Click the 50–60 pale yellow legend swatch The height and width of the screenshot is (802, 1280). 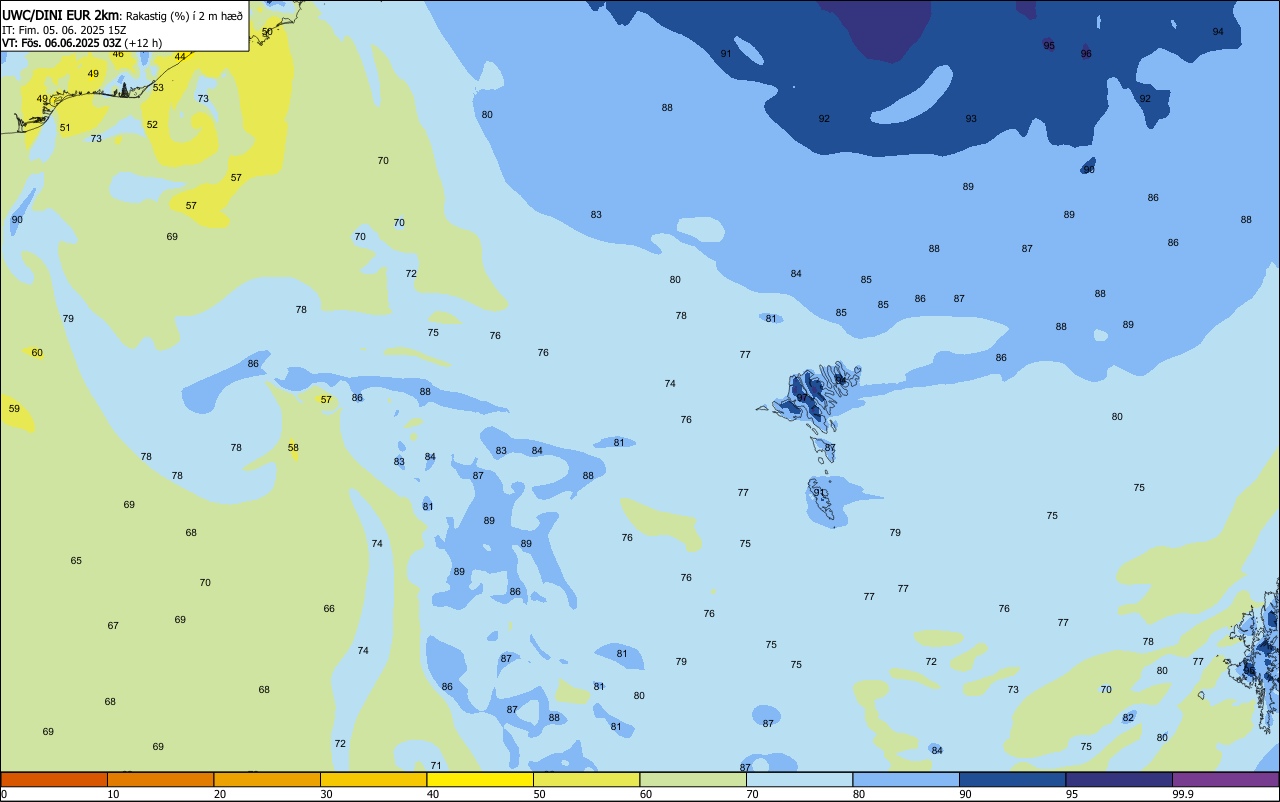click(586, 779)
